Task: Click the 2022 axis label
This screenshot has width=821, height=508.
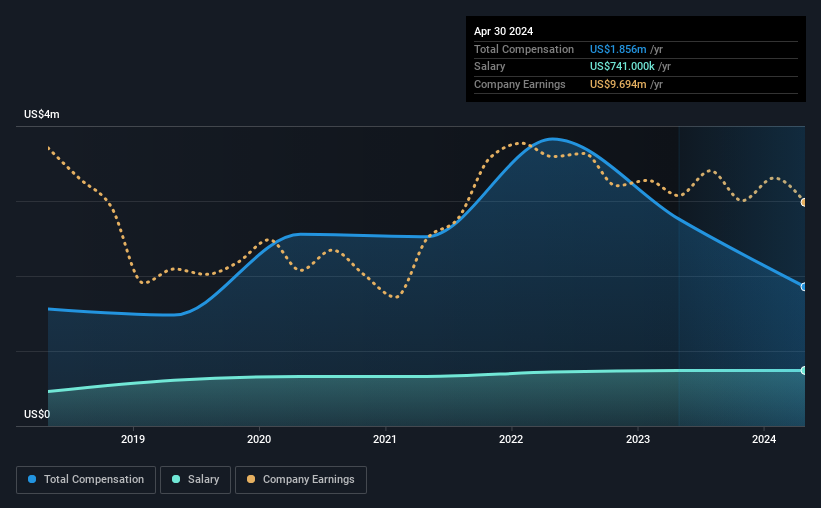Action: 511,439
